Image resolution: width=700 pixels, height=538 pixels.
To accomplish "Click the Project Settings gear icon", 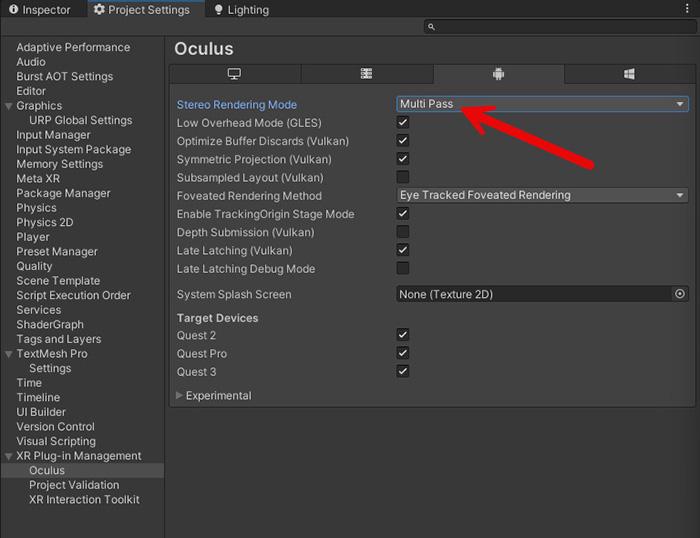I will click(99, 10).
